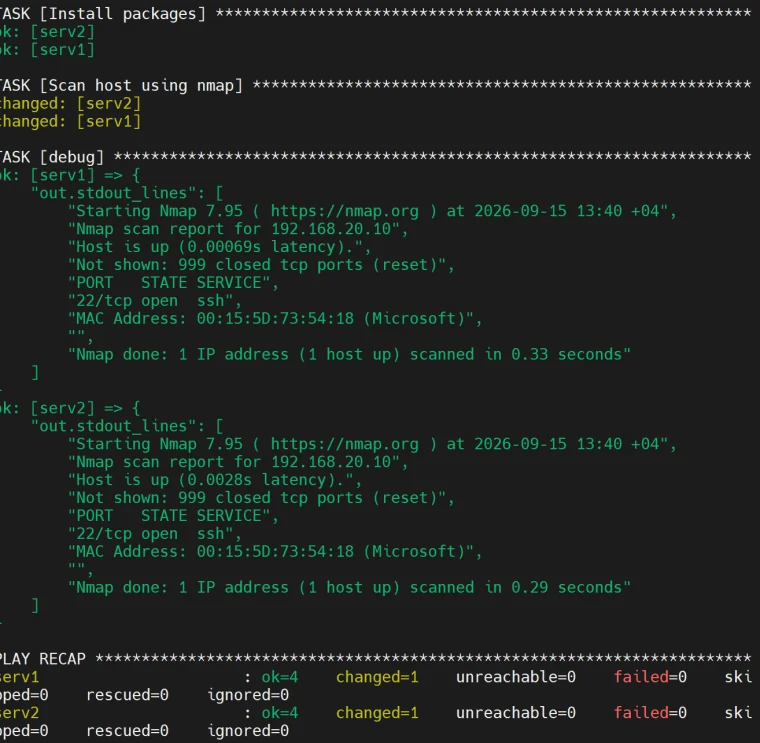Click 'ok: [serv1]' under Install packages

(47, 50)
